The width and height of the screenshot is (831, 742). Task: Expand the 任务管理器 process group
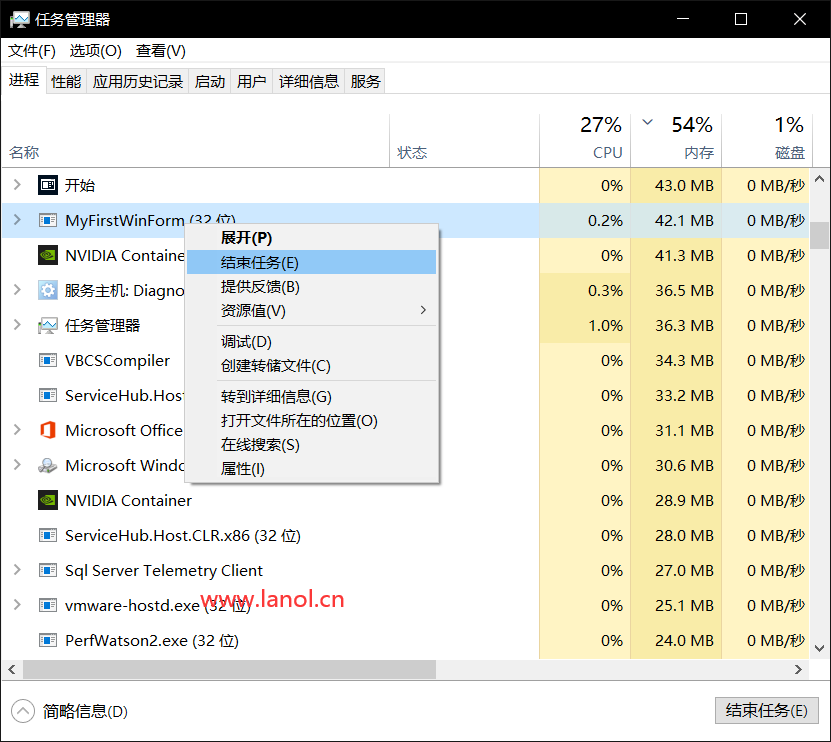coord(17,324)
